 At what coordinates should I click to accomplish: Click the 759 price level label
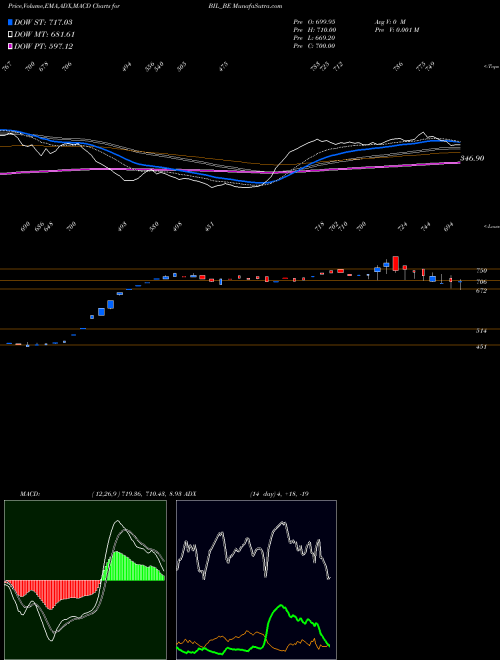(x=482, y=271)
